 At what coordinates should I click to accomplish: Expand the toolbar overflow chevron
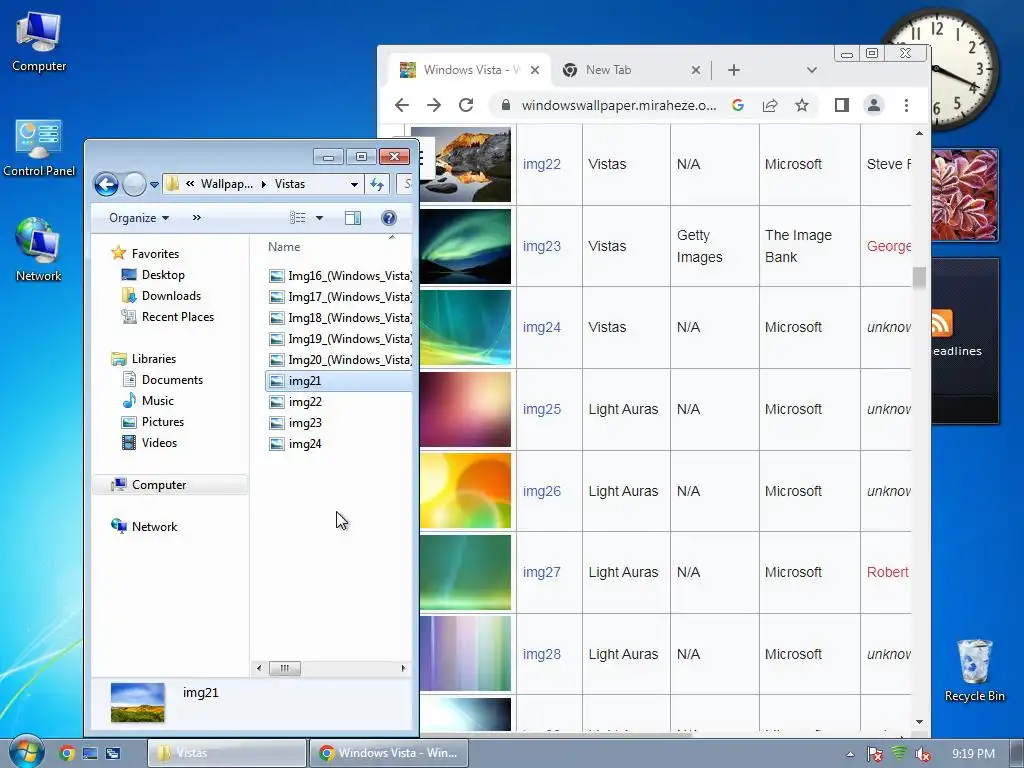197,218
